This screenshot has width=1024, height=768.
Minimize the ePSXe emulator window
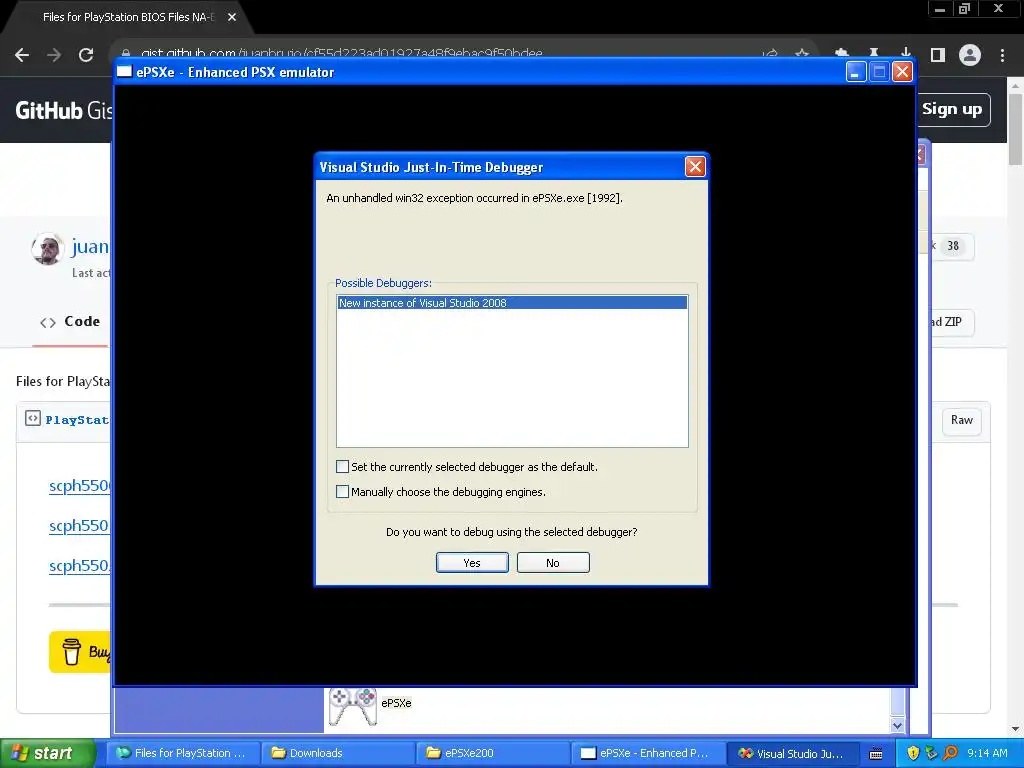point(856,71)
